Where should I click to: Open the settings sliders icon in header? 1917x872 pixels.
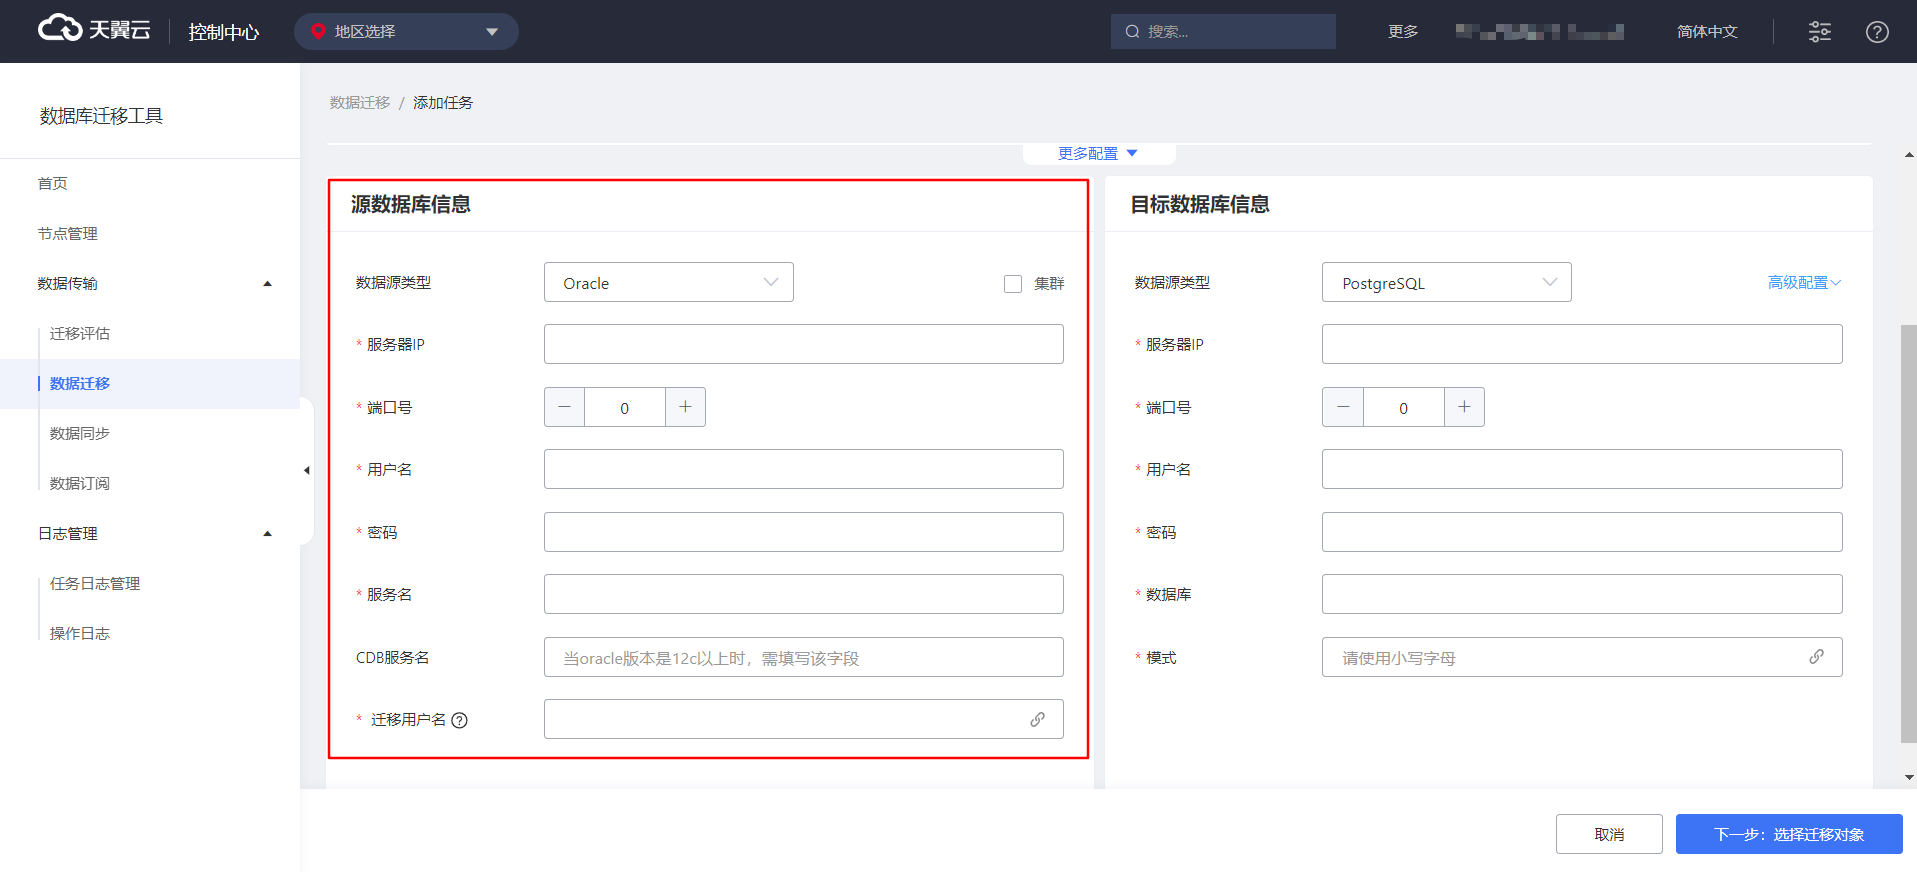click(x=1820, y=32)
